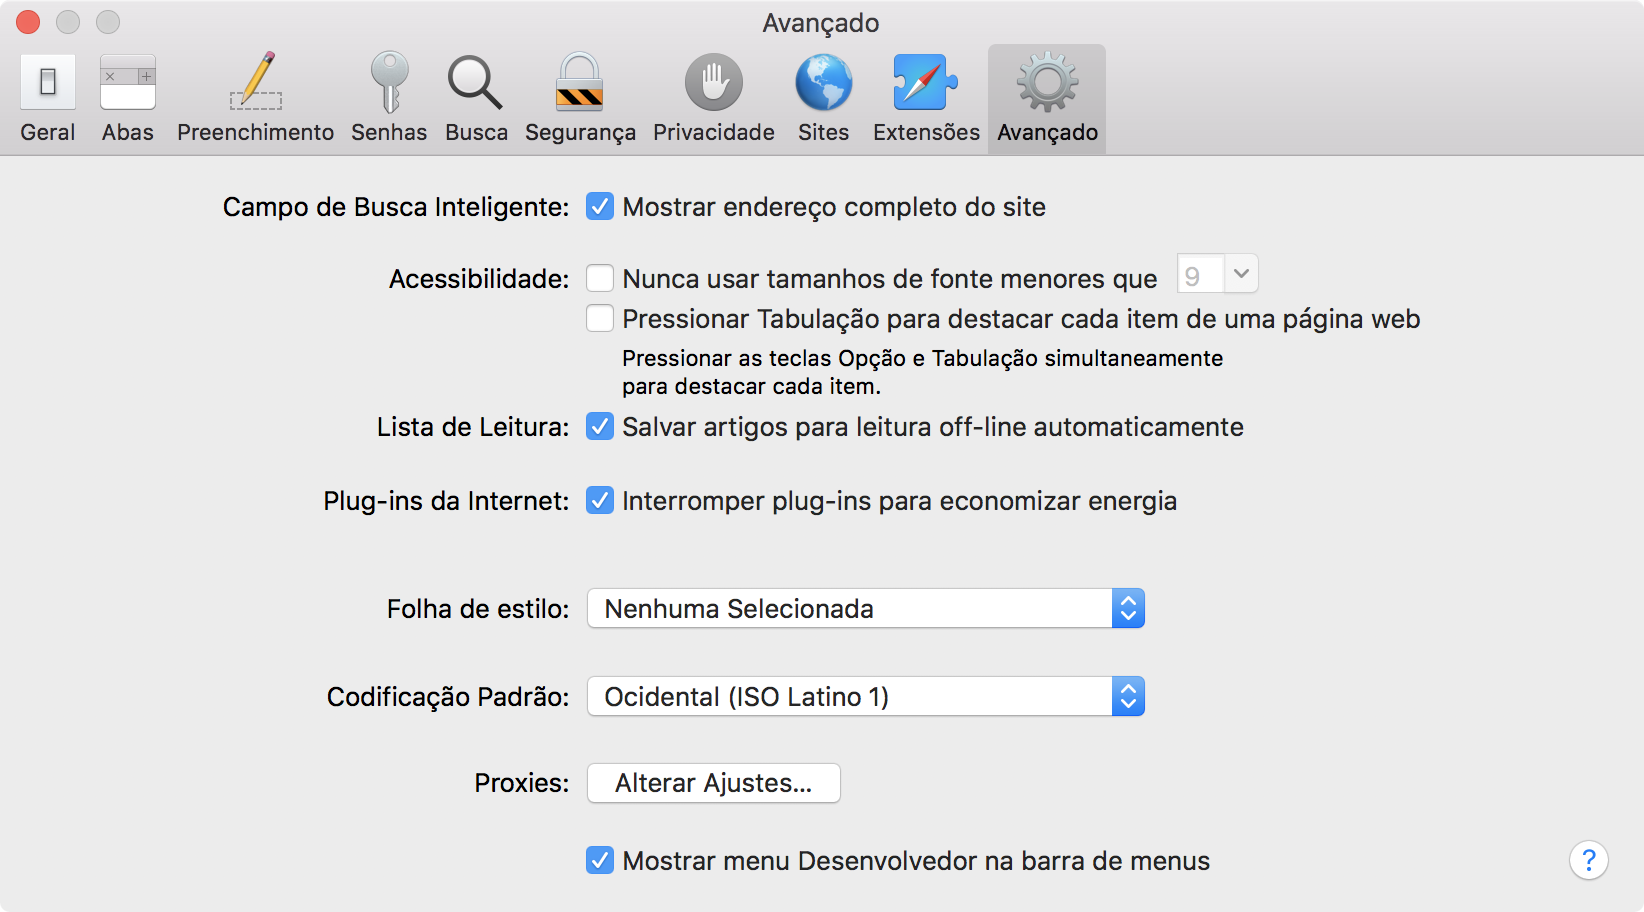Select the Avançado gear icon
Viewport: 1644px width, 912px height.
tap(1047, 82)
